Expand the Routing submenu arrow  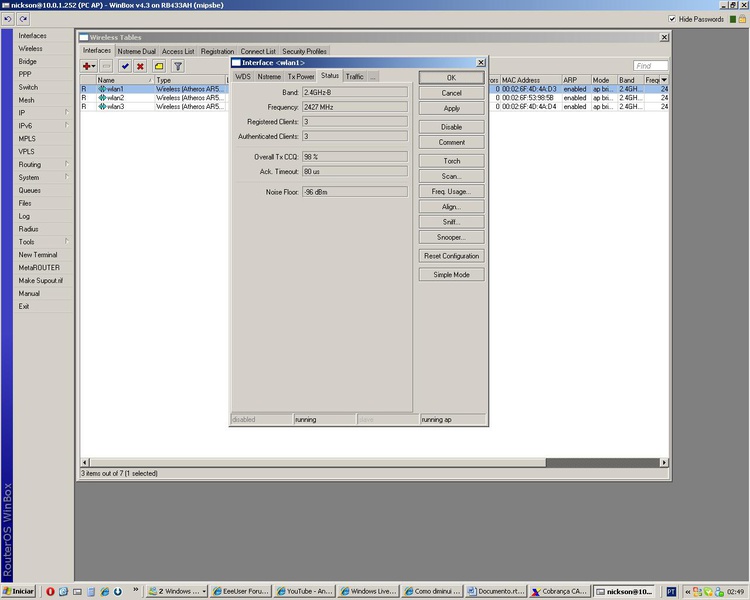[66, 164]
